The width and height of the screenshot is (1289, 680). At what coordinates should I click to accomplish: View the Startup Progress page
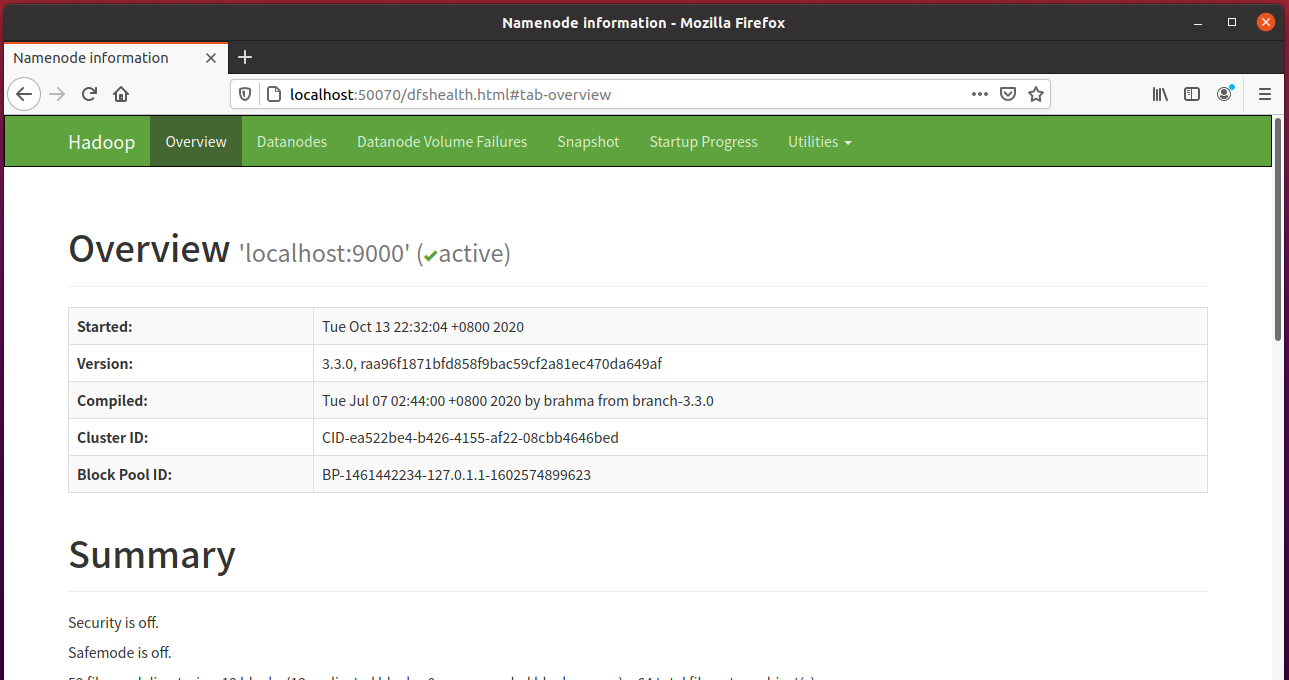coord(703,142)
